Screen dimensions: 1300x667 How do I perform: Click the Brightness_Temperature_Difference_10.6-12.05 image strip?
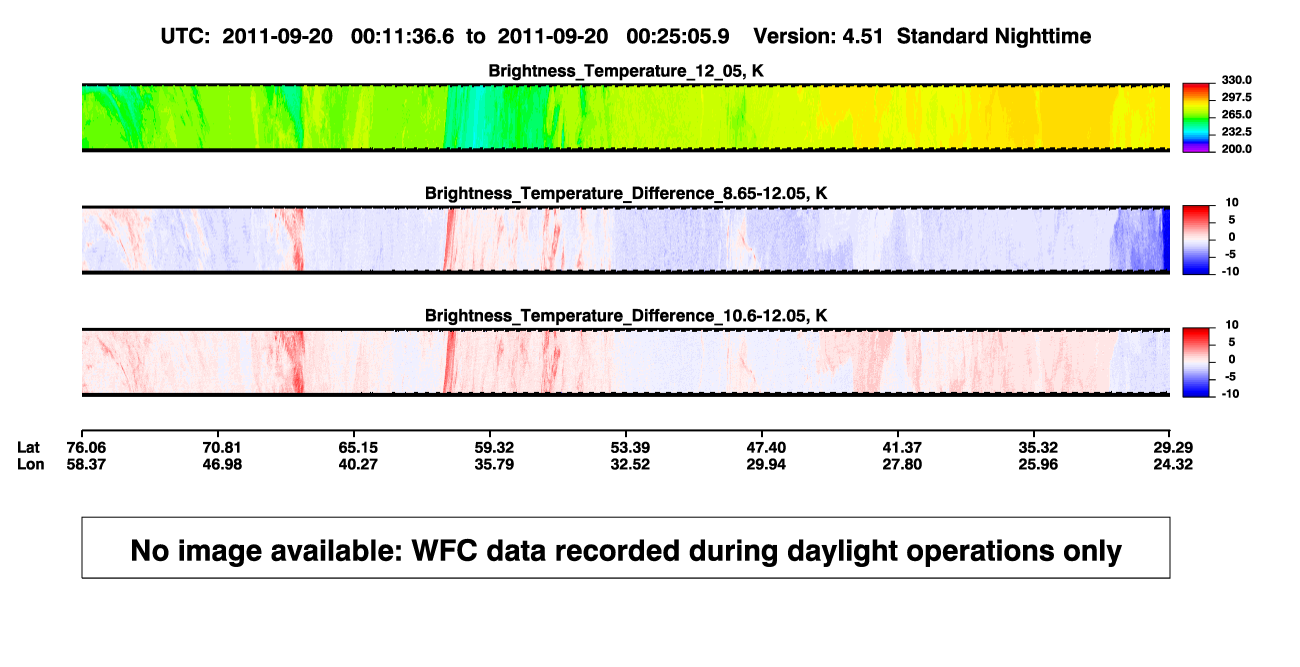tap(625, 361)
